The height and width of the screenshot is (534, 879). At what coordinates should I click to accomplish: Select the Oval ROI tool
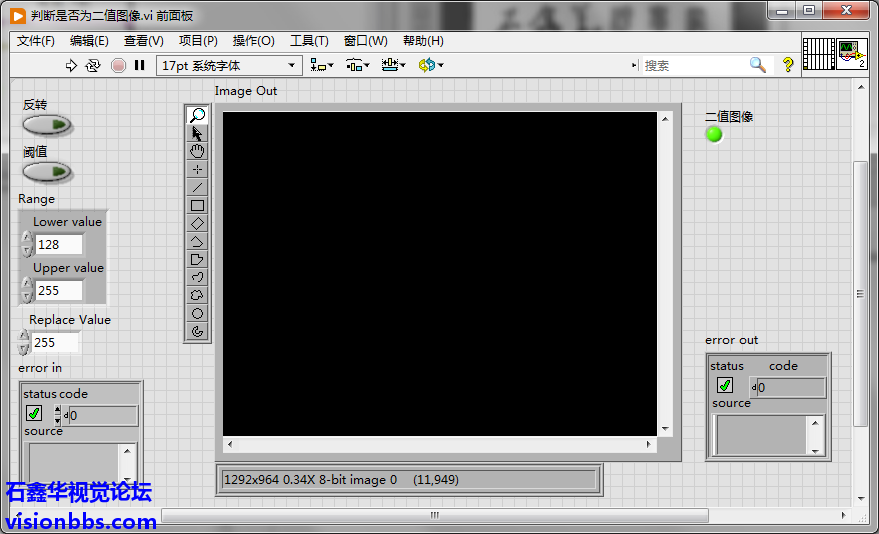click(197, 313)
